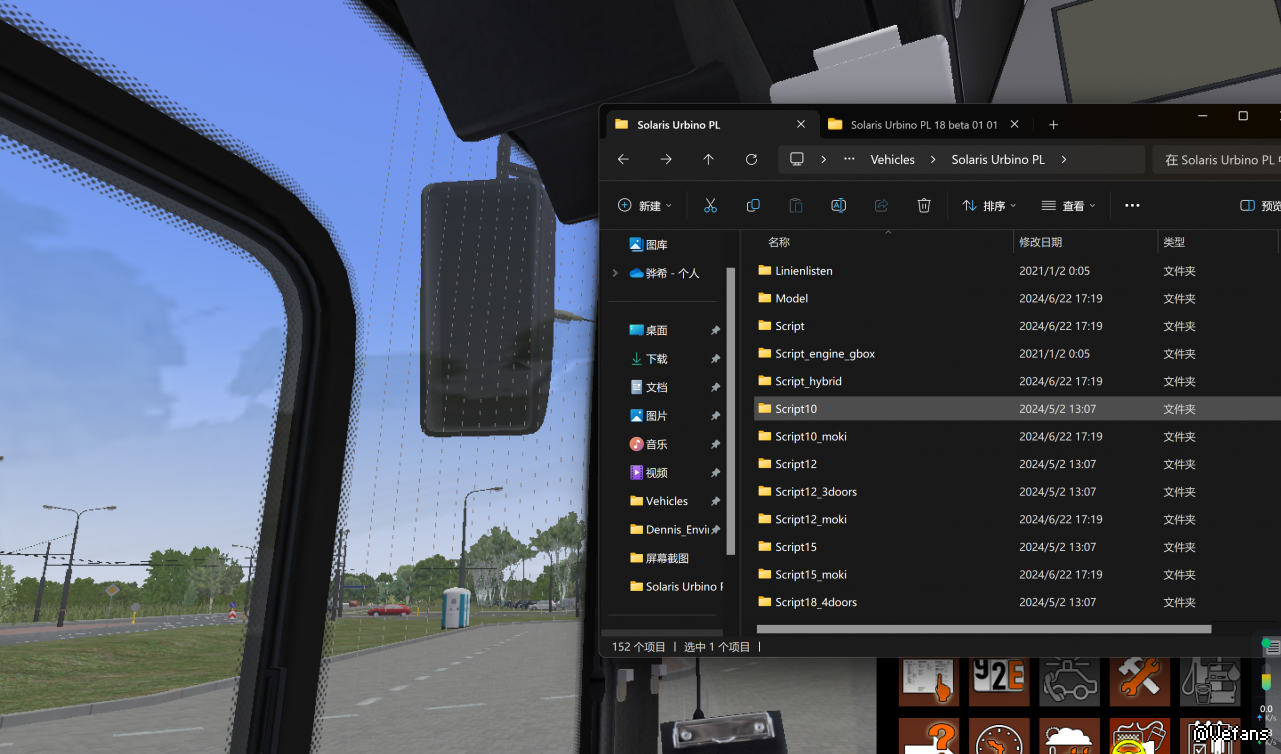Click the pin icon next to Vehicles

point(715,501)
